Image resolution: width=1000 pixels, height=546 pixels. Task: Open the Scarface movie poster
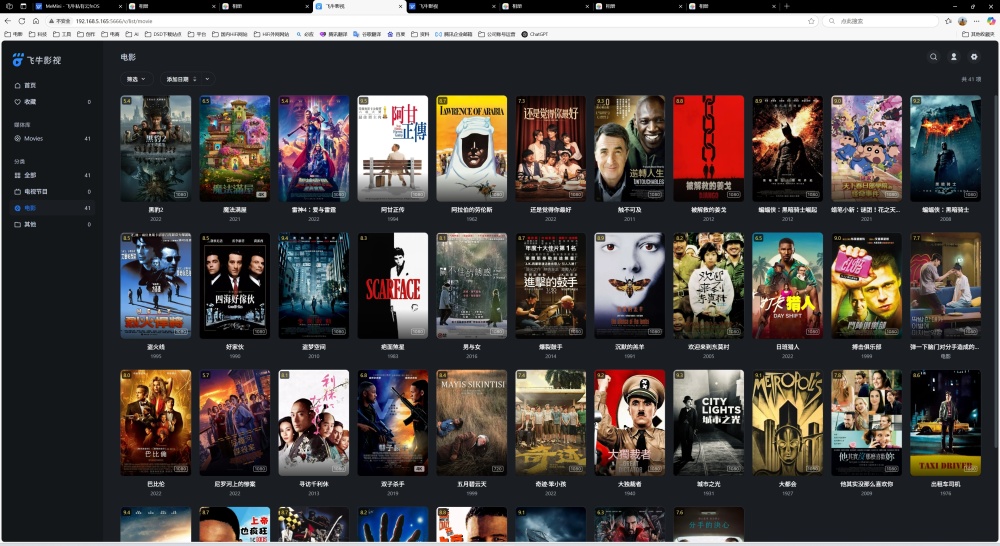(393, 285)
